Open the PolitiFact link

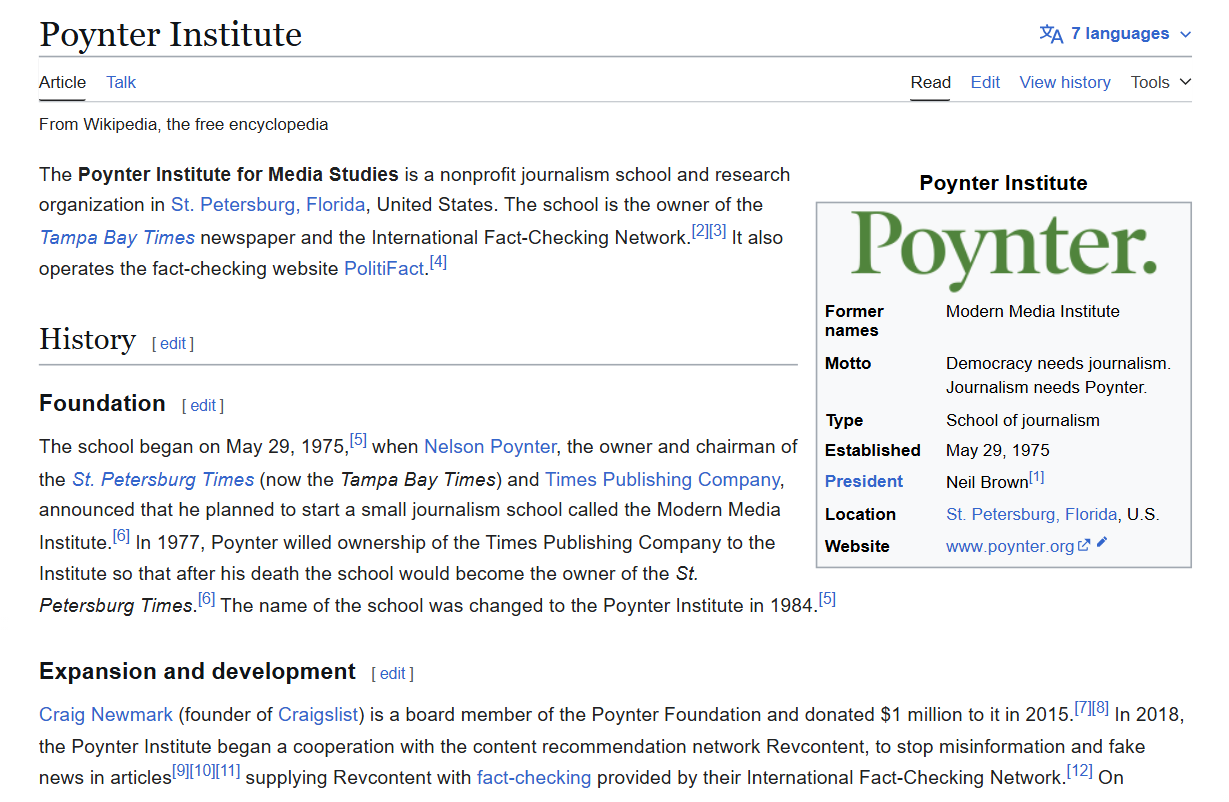tap(384, 269)
